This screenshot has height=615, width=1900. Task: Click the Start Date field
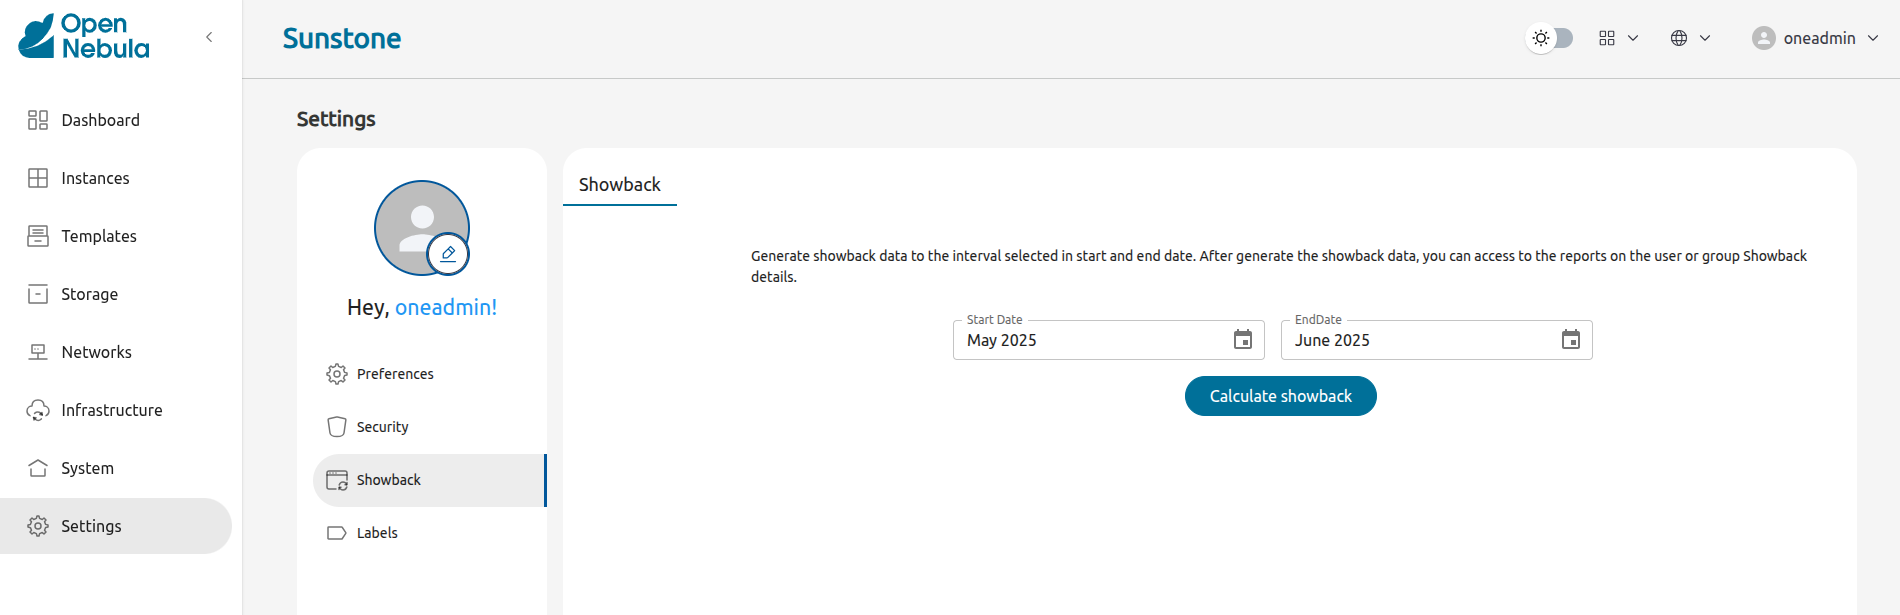coord(1109,340)
